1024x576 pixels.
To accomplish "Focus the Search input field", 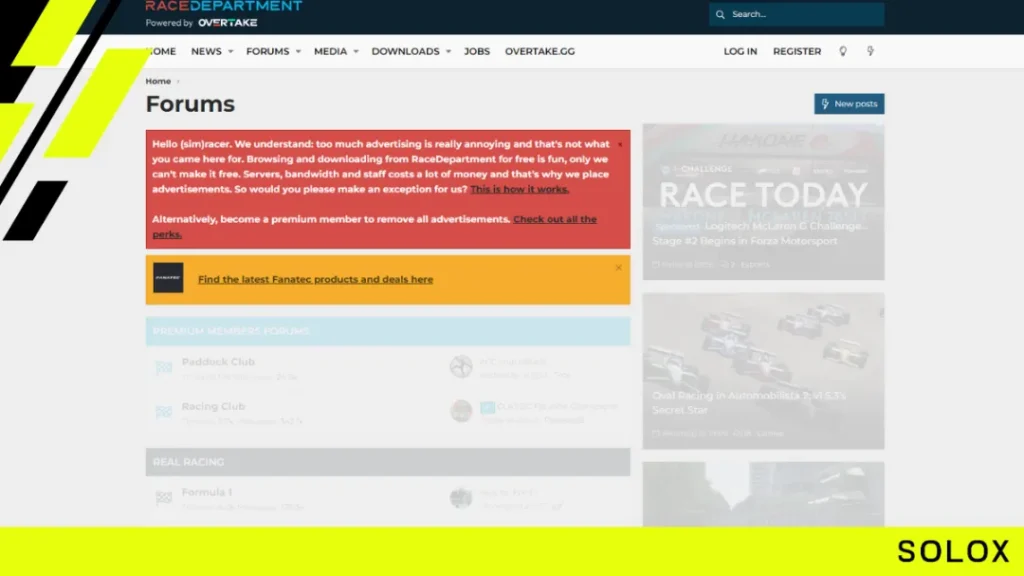I will 797,14.
